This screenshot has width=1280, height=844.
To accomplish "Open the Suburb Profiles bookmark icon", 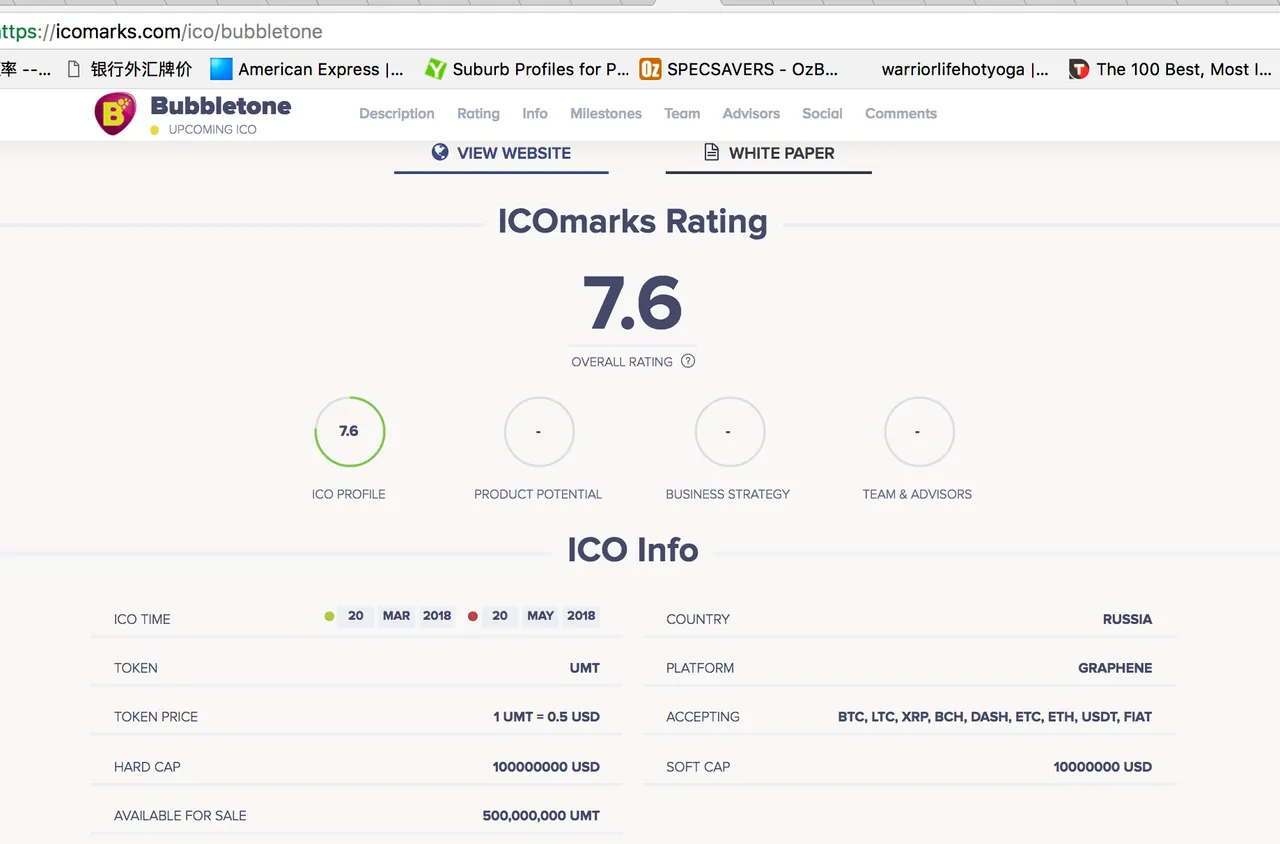I will [435, 69].
